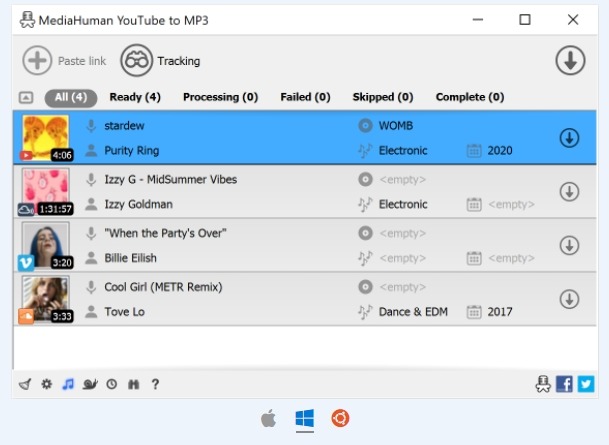Open the Skipped (0) tab
The width and height of the screenshot is (609, 445).
point(383,97)
